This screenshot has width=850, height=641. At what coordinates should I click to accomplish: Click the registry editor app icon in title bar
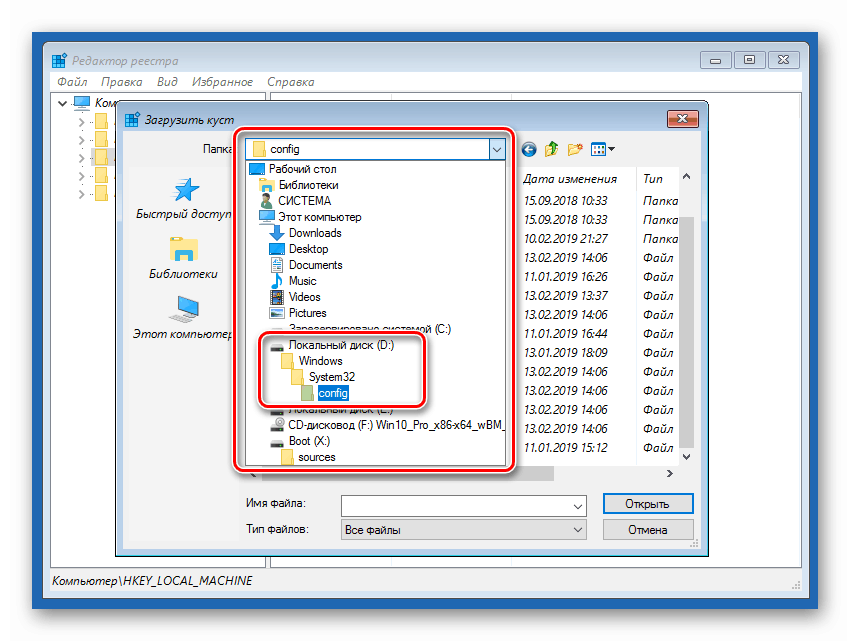(x=59, y=60)
